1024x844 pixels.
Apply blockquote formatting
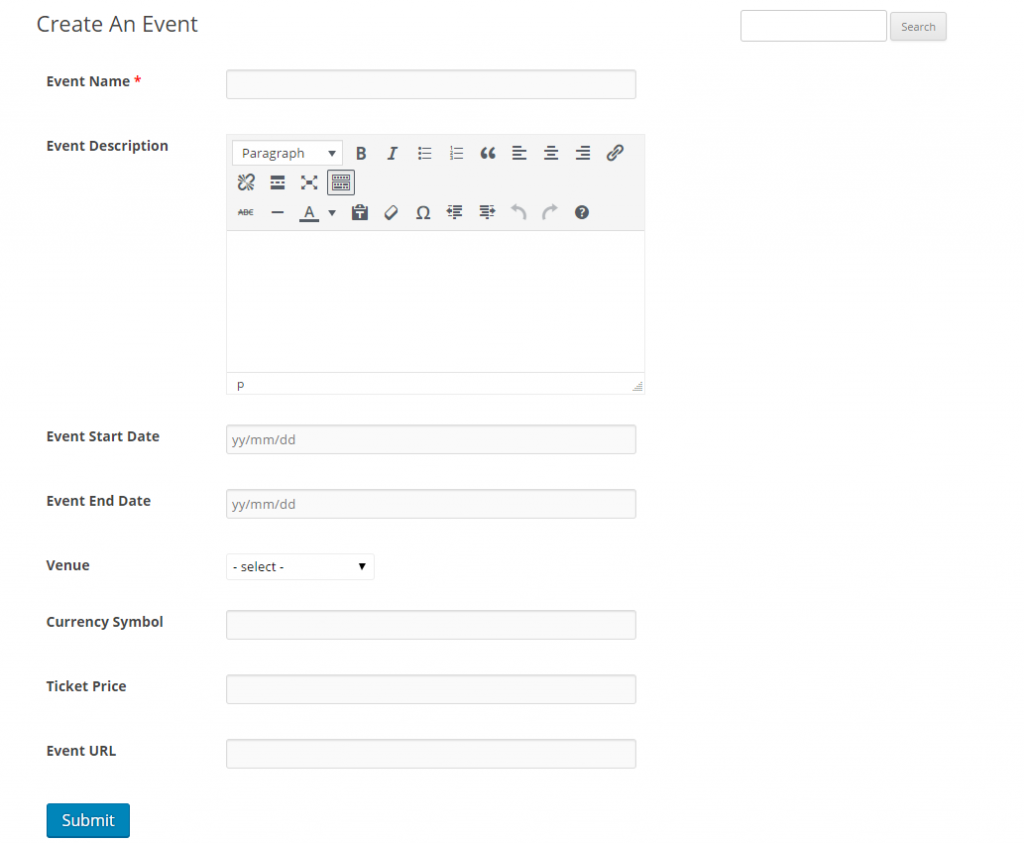click(488, 153)
